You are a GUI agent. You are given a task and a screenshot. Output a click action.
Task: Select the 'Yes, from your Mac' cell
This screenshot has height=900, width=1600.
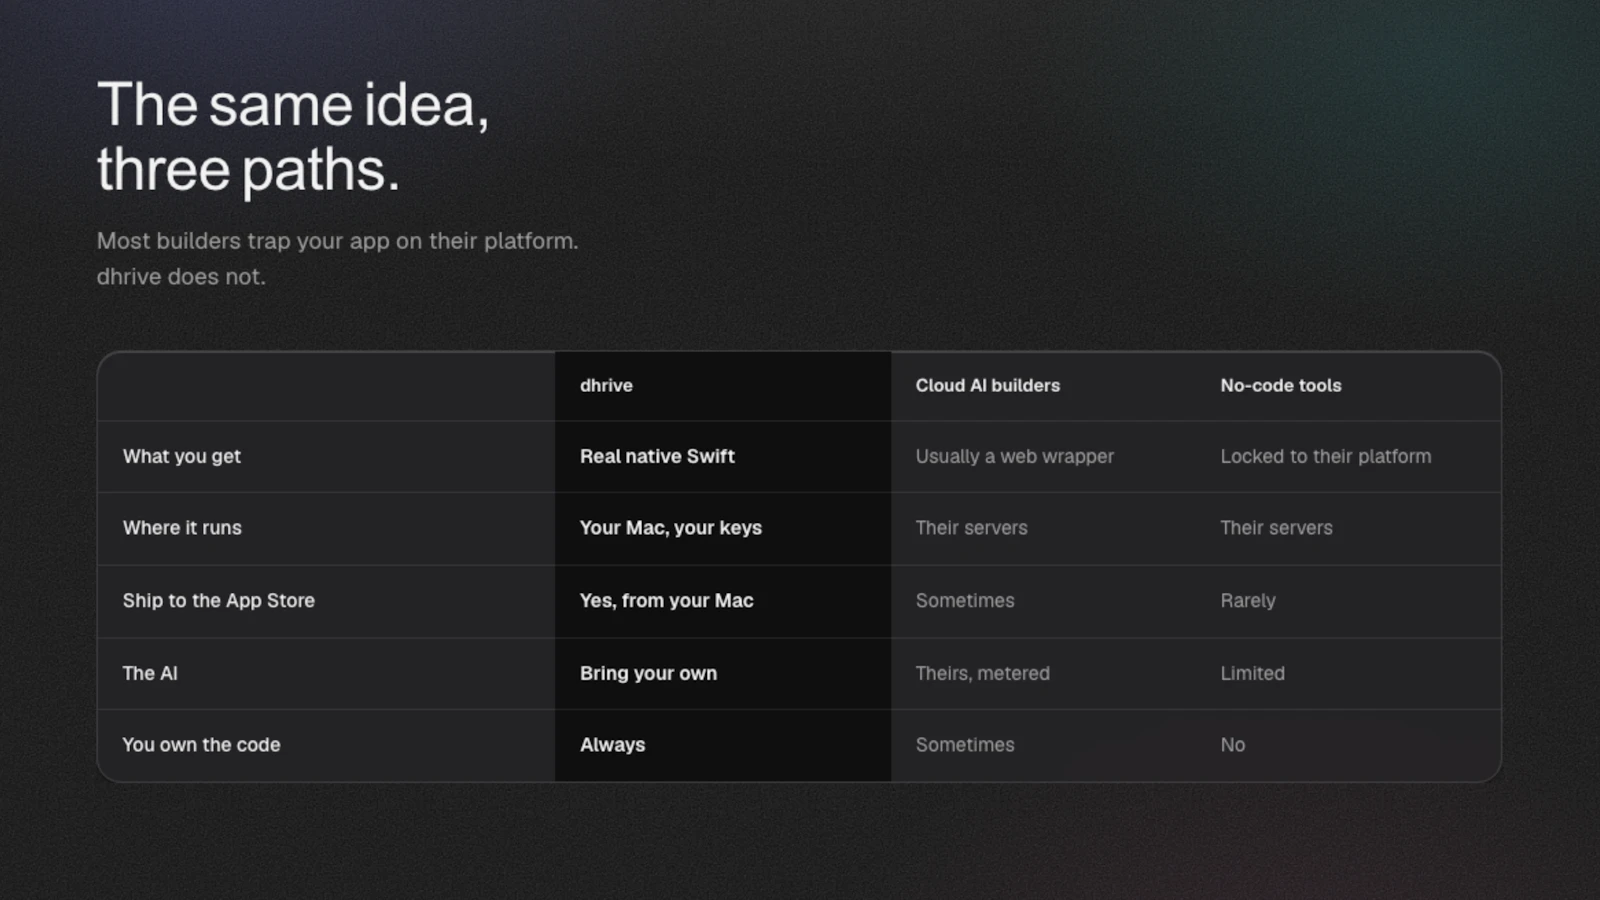pos(667,601)
